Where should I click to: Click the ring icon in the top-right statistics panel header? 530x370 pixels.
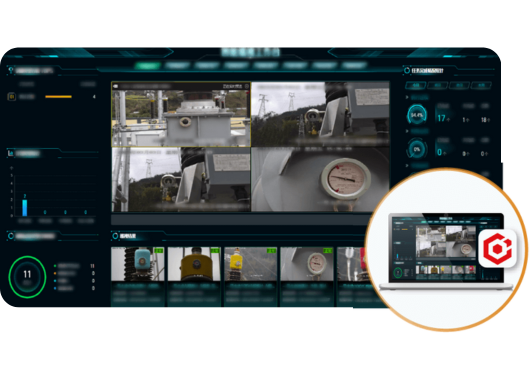(407, 70)
